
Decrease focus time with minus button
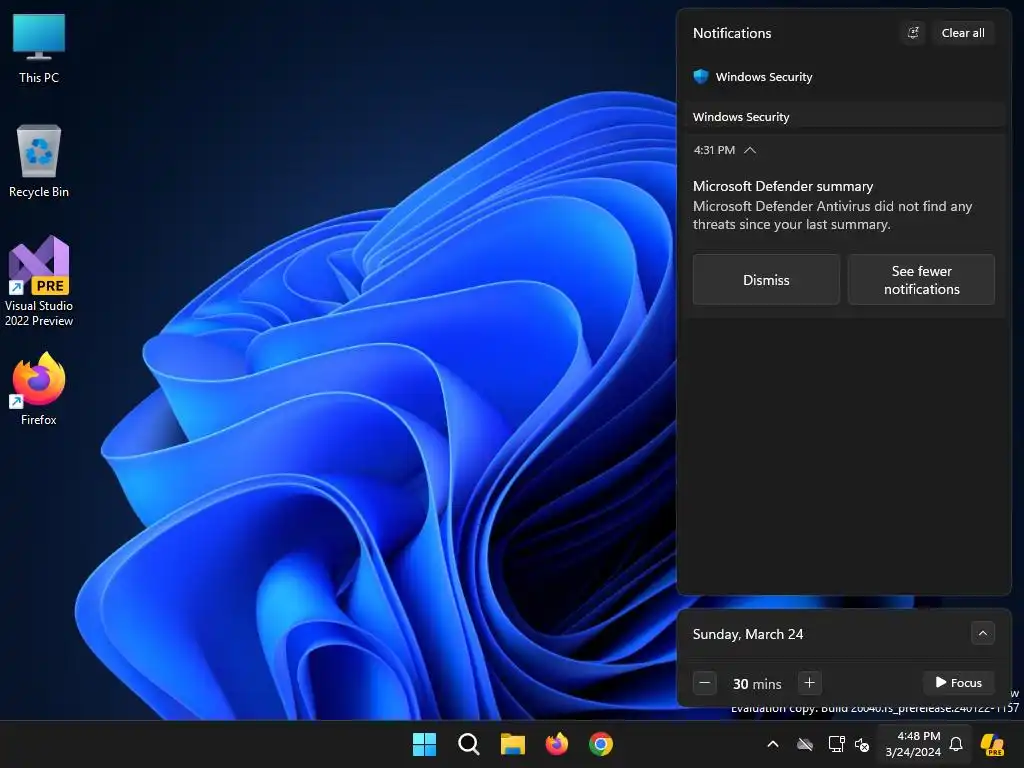[705, 683]
